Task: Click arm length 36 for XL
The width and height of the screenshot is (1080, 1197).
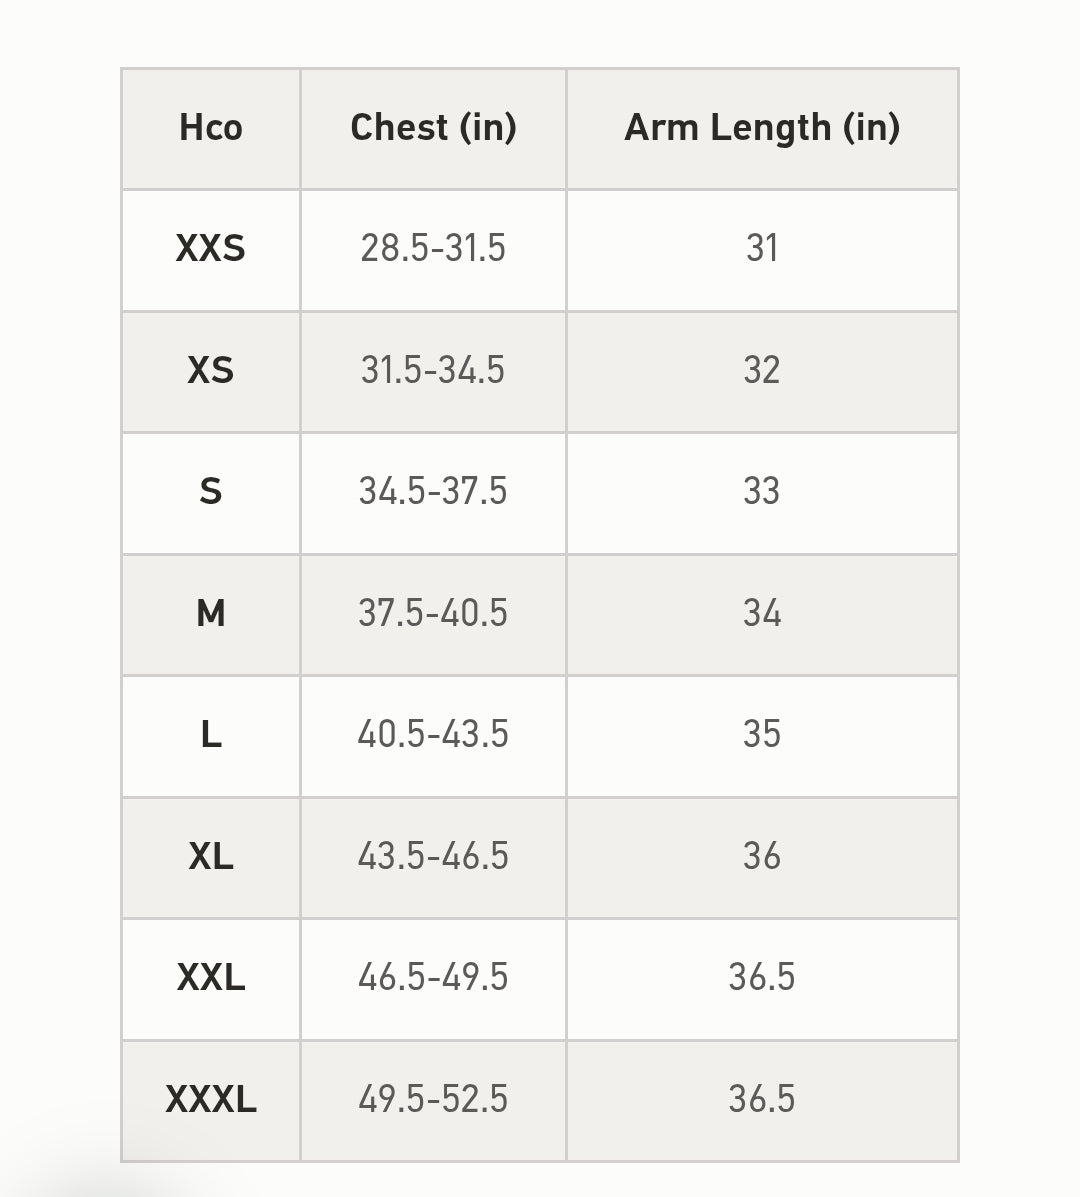Action: [x=761, y=856]
